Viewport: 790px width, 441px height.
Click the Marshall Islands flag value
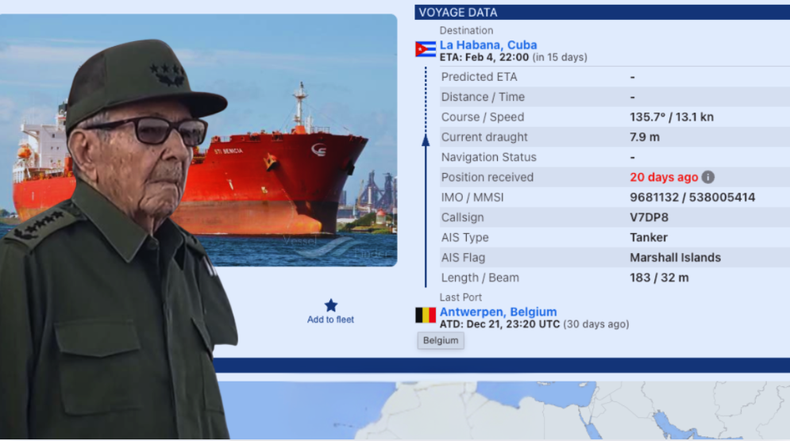click(675, 258)
